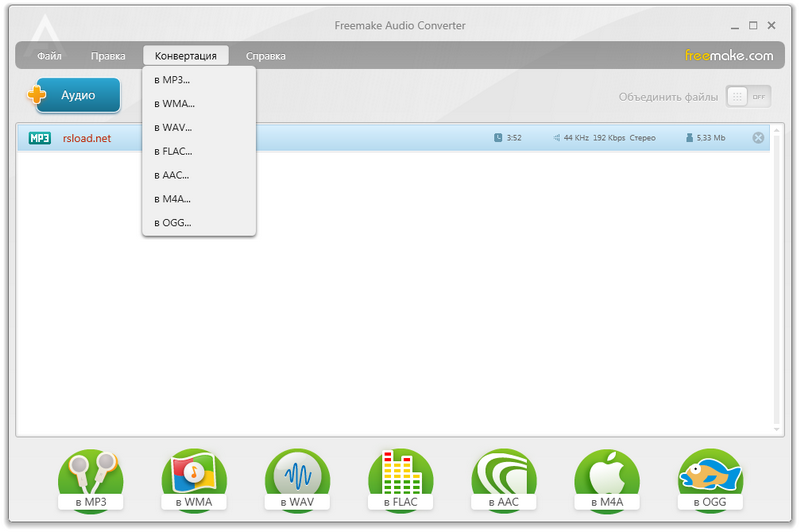Choose "в MP3..." from the dropdown menu

tap(199, 80)
